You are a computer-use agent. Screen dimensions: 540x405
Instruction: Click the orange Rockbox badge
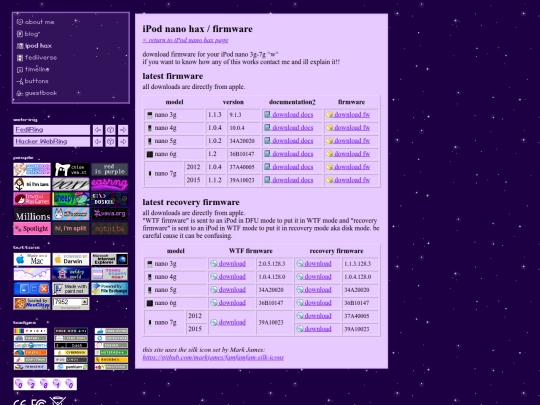(111, 360)
